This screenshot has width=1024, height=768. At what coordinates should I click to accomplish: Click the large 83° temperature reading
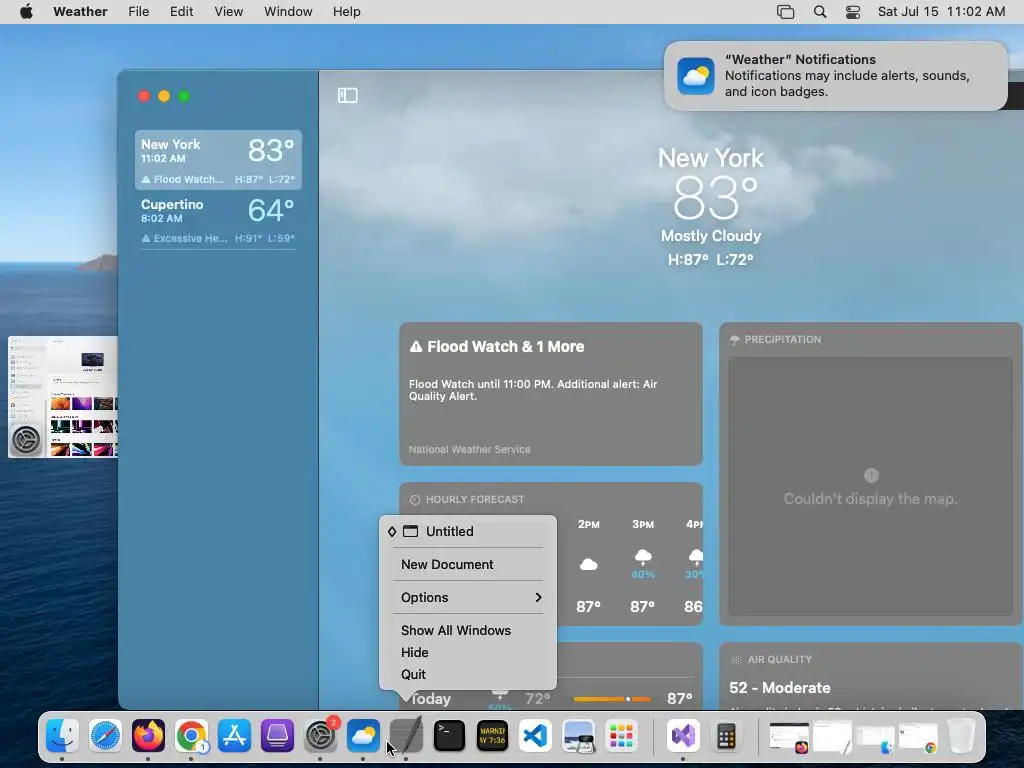tap(714, 198)
